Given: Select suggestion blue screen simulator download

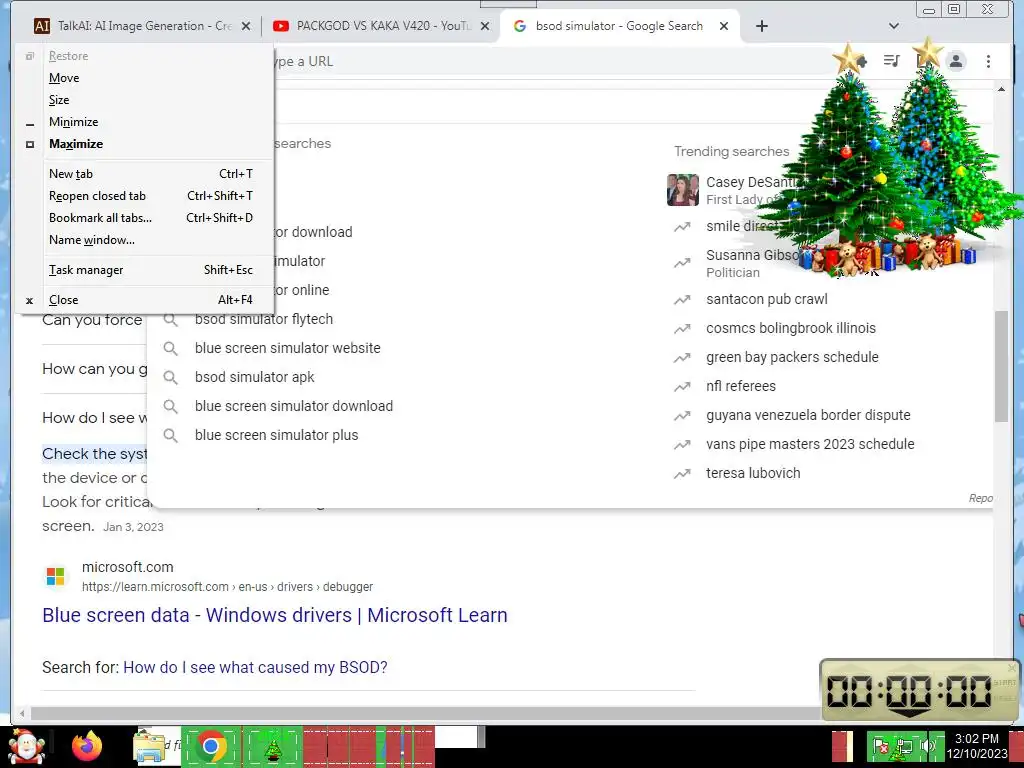Looking at the screenshot, I should (294, 406).
